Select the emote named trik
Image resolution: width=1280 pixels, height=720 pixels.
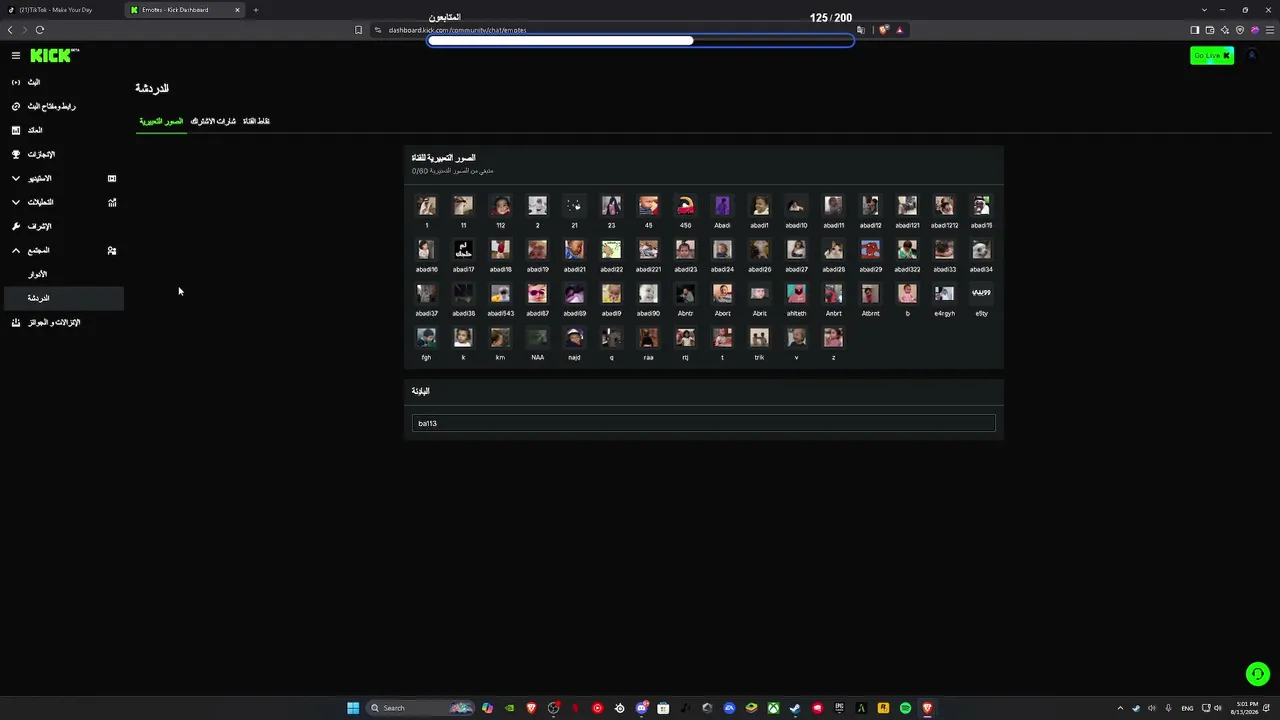pyautogui.click(x=759, y=338)
